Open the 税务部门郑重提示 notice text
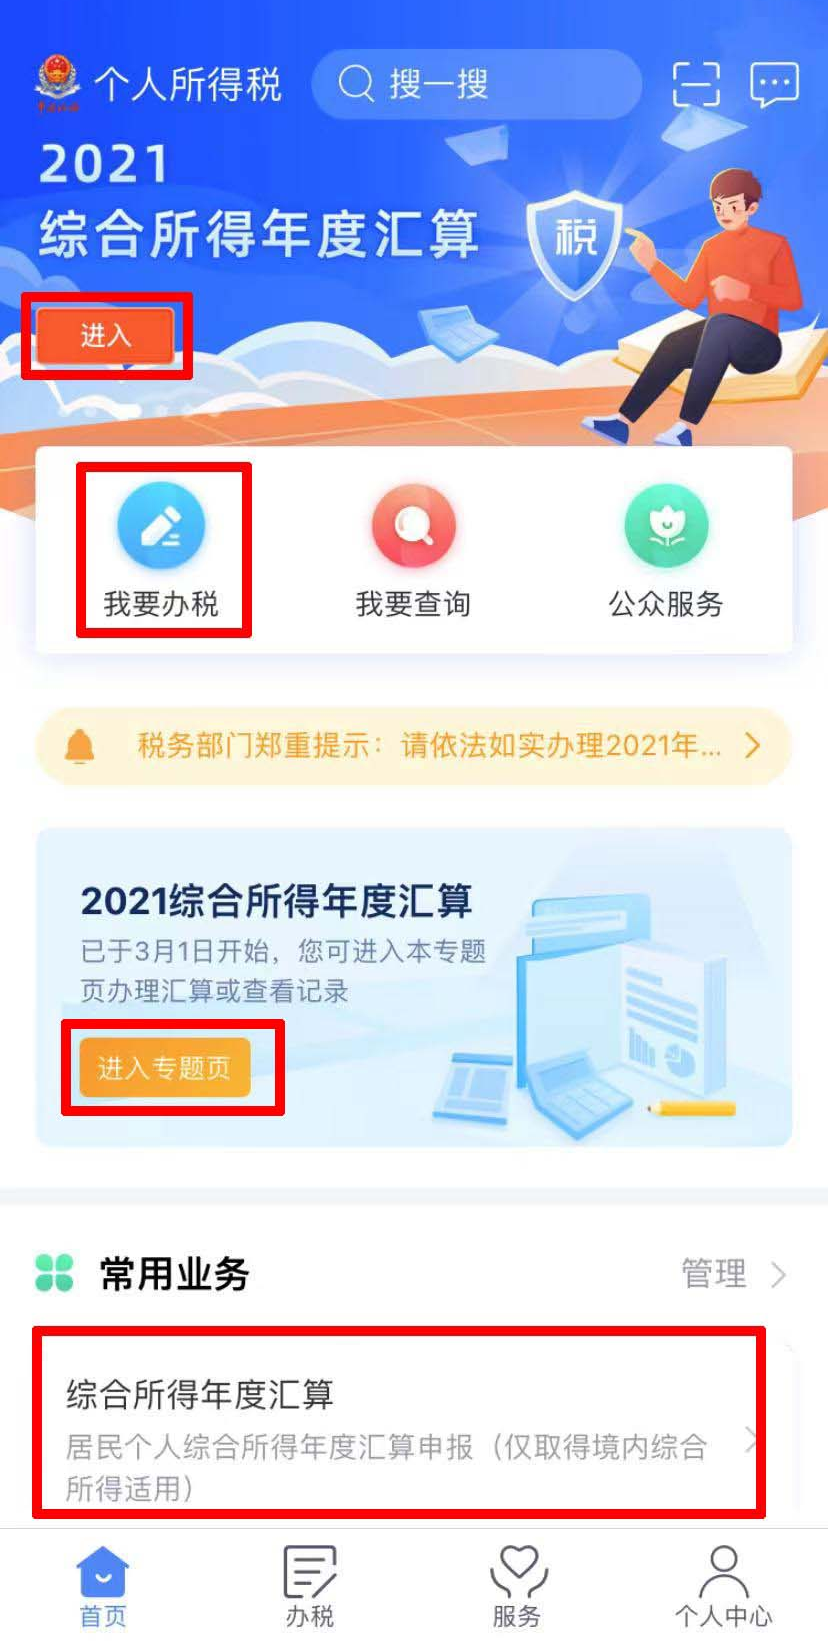829x1643 pixels. 429,745
